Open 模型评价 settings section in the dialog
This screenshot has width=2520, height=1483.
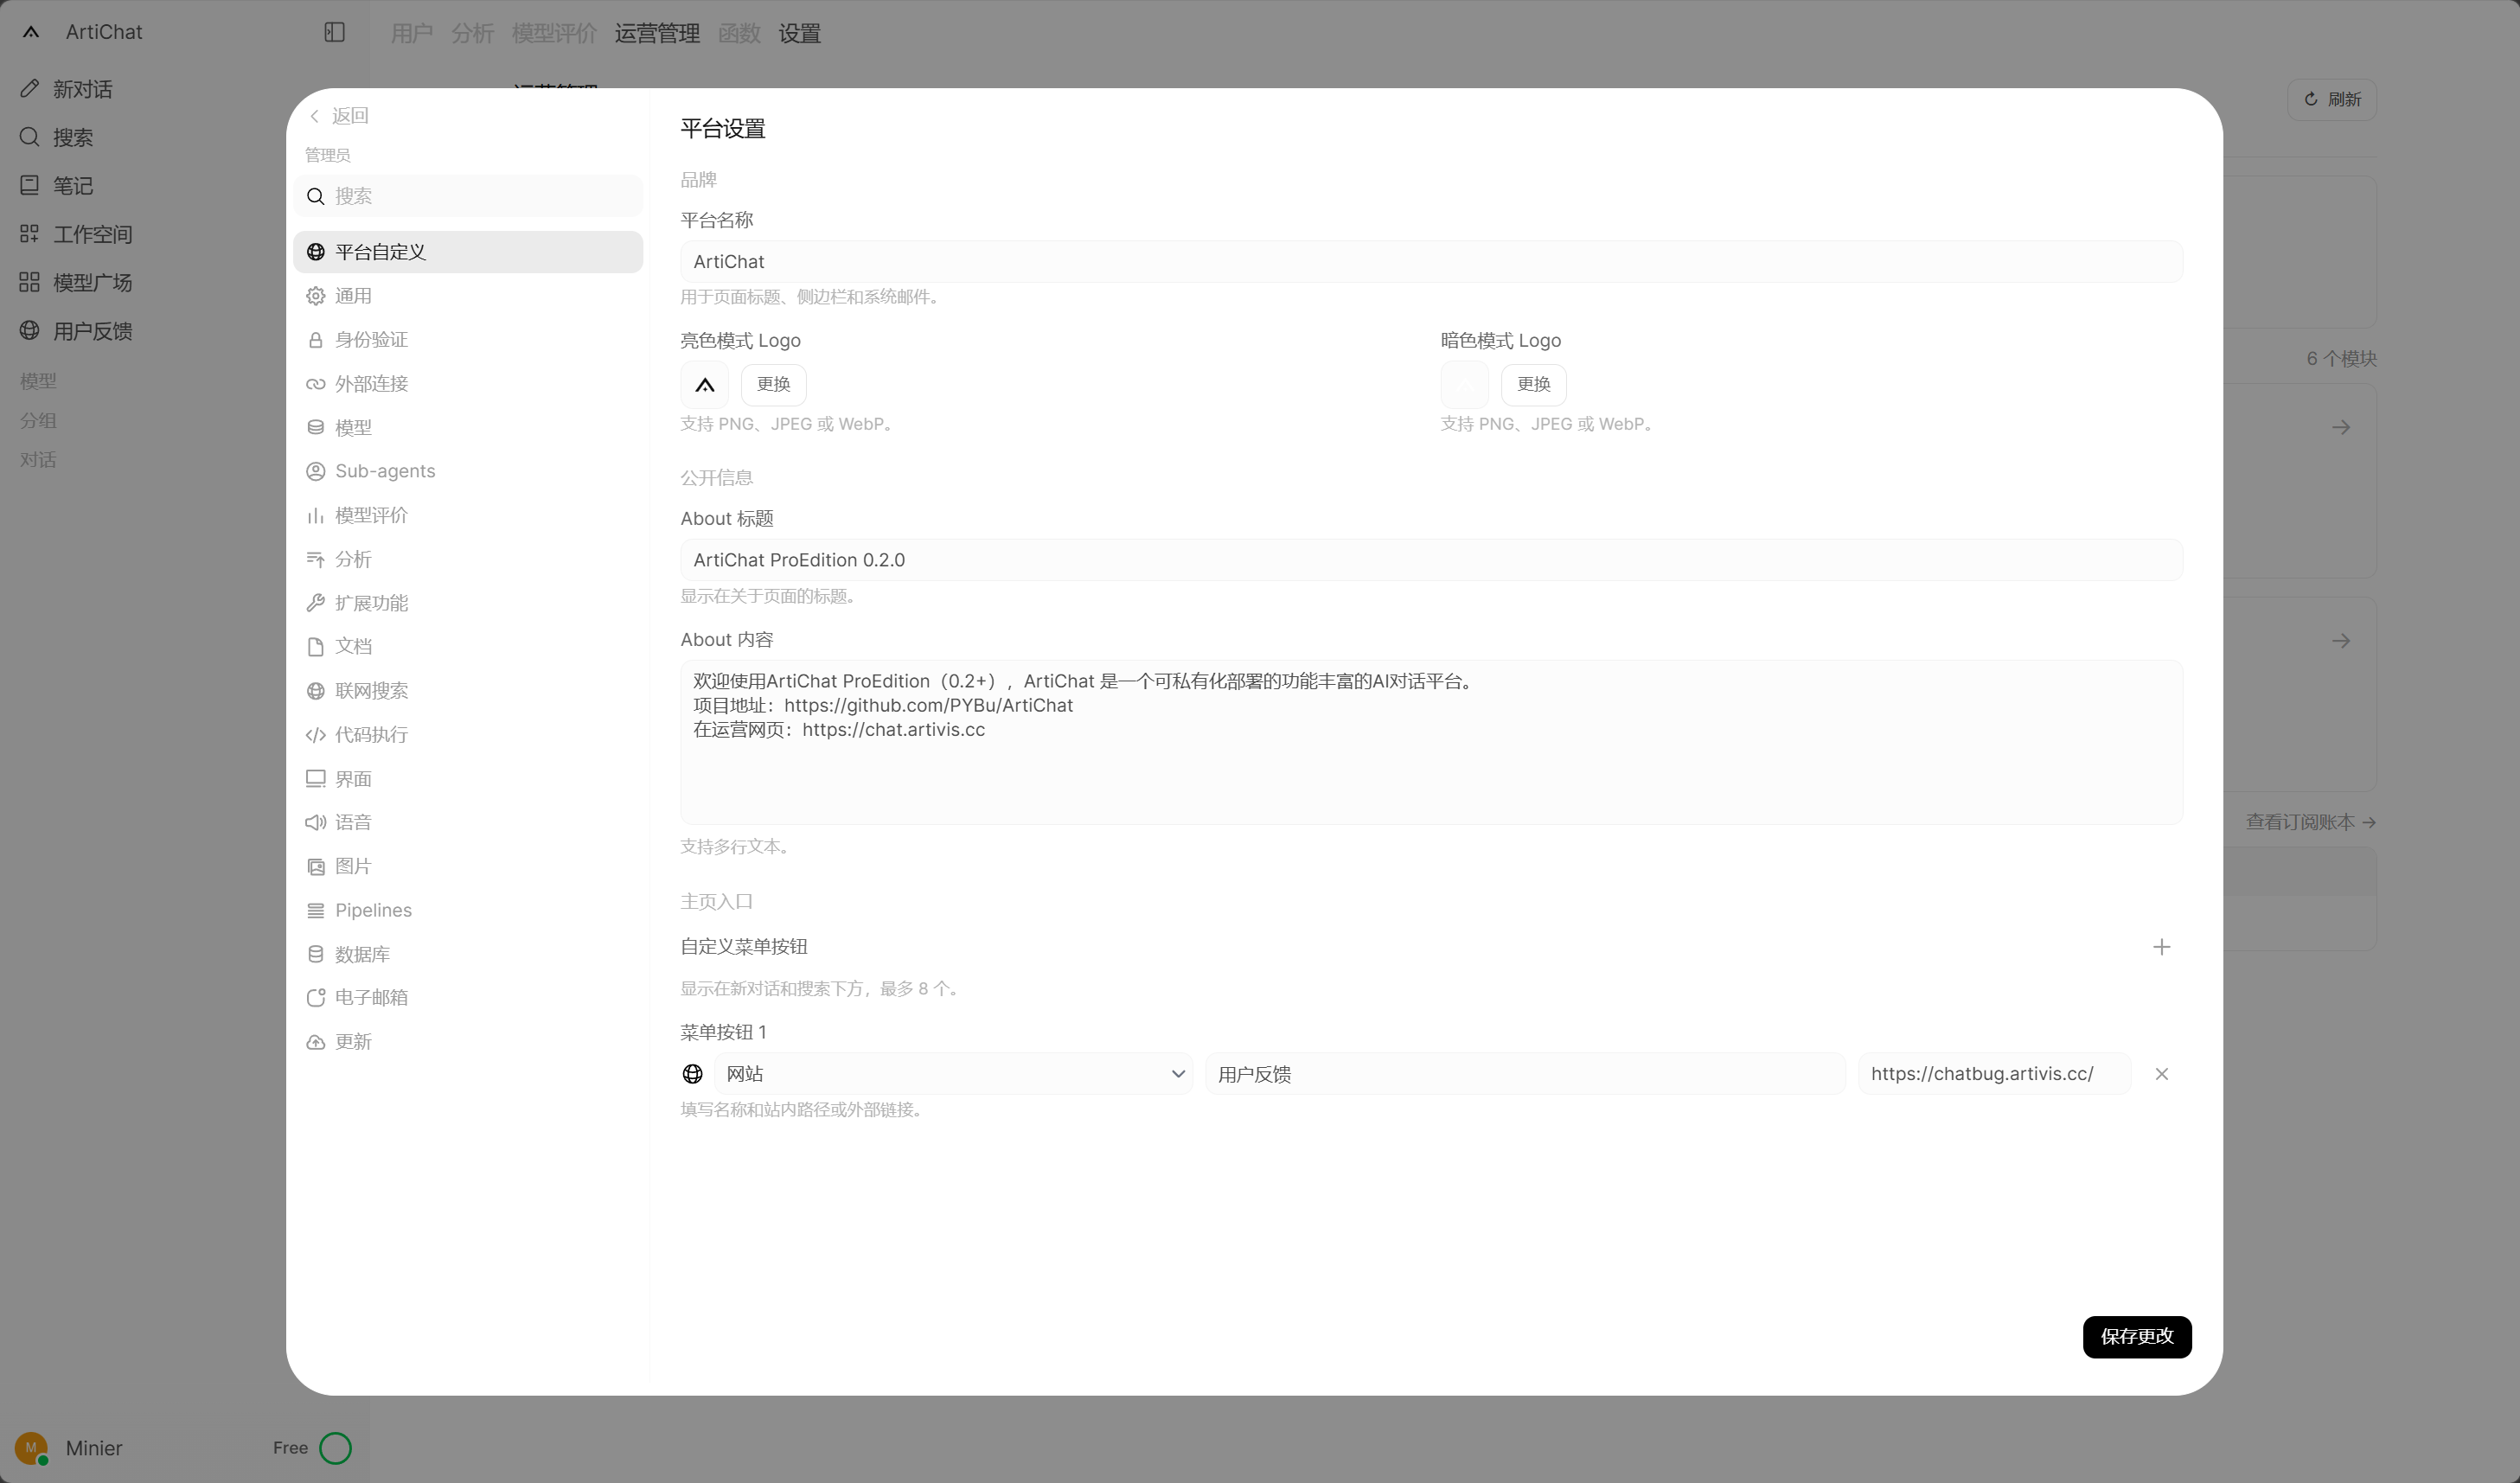click(x=468, y=515)
